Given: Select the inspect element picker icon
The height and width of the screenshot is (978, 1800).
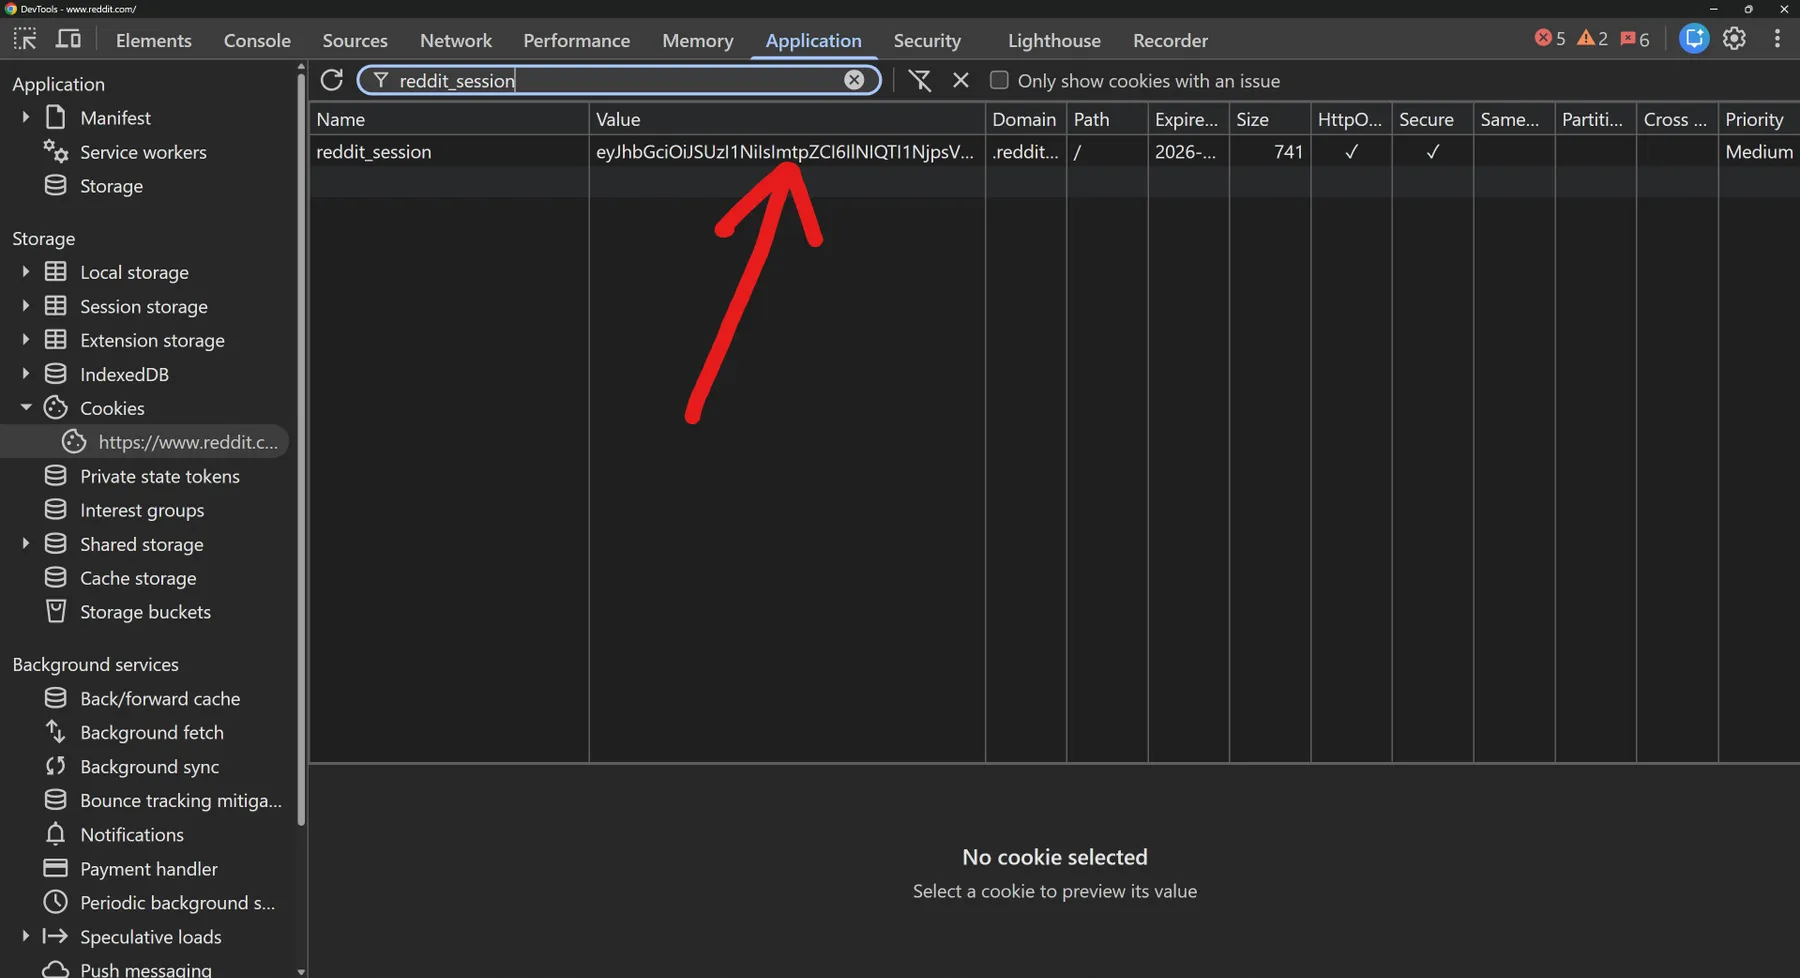Looking at the screenshot, I should pos(25,40).
